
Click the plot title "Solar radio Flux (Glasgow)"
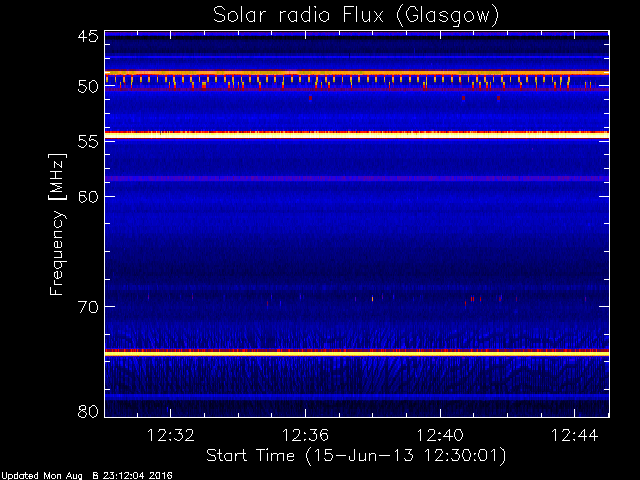pyautogui.click(x=356, y=16)
